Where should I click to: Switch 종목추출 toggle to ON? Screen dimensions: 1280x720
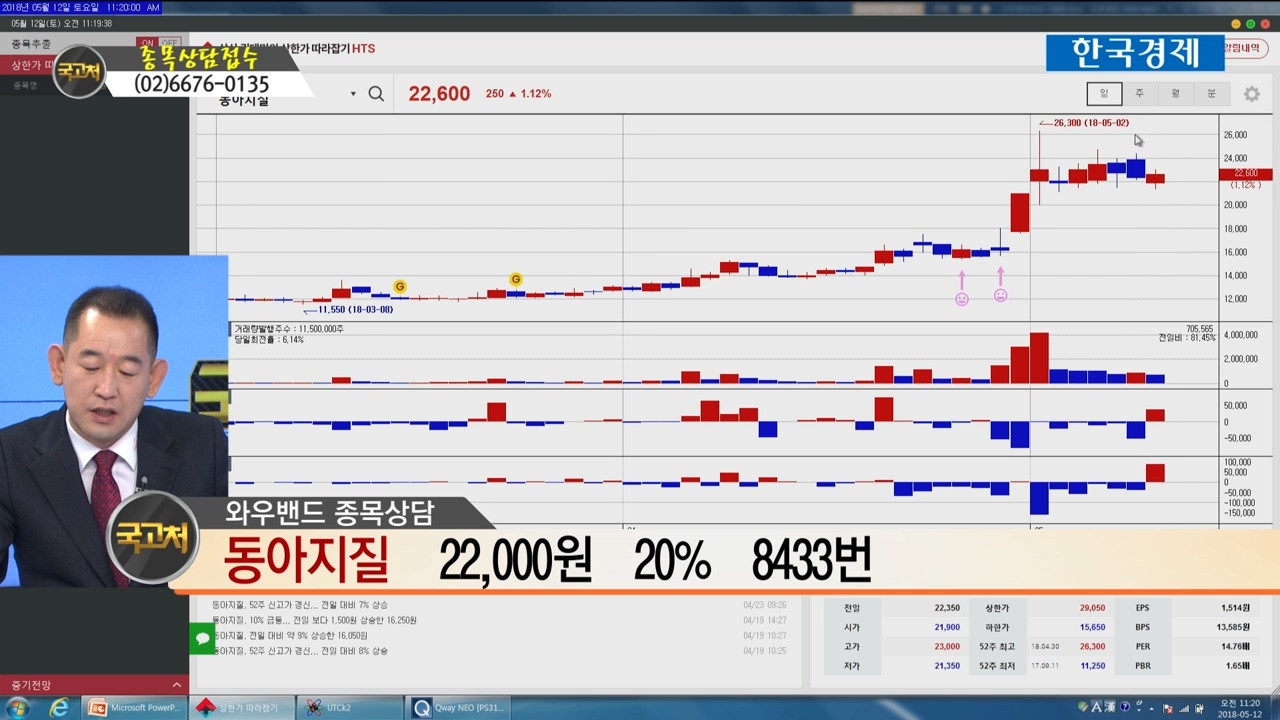click(x=147, y=44)
